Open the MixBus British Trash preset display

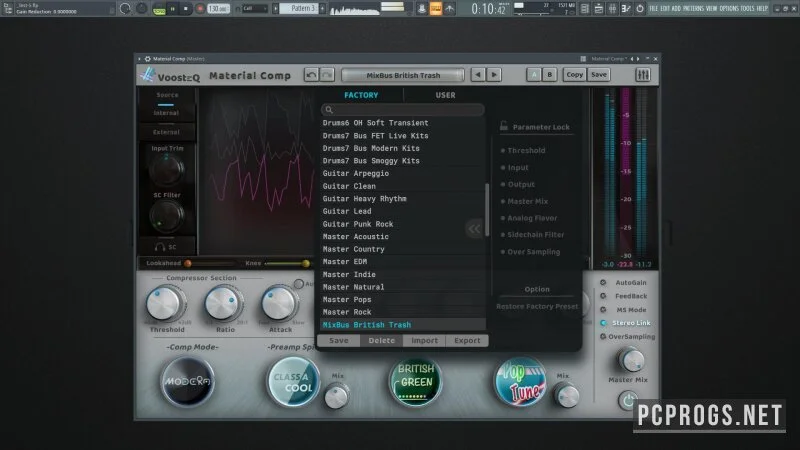tap(403, 76)
